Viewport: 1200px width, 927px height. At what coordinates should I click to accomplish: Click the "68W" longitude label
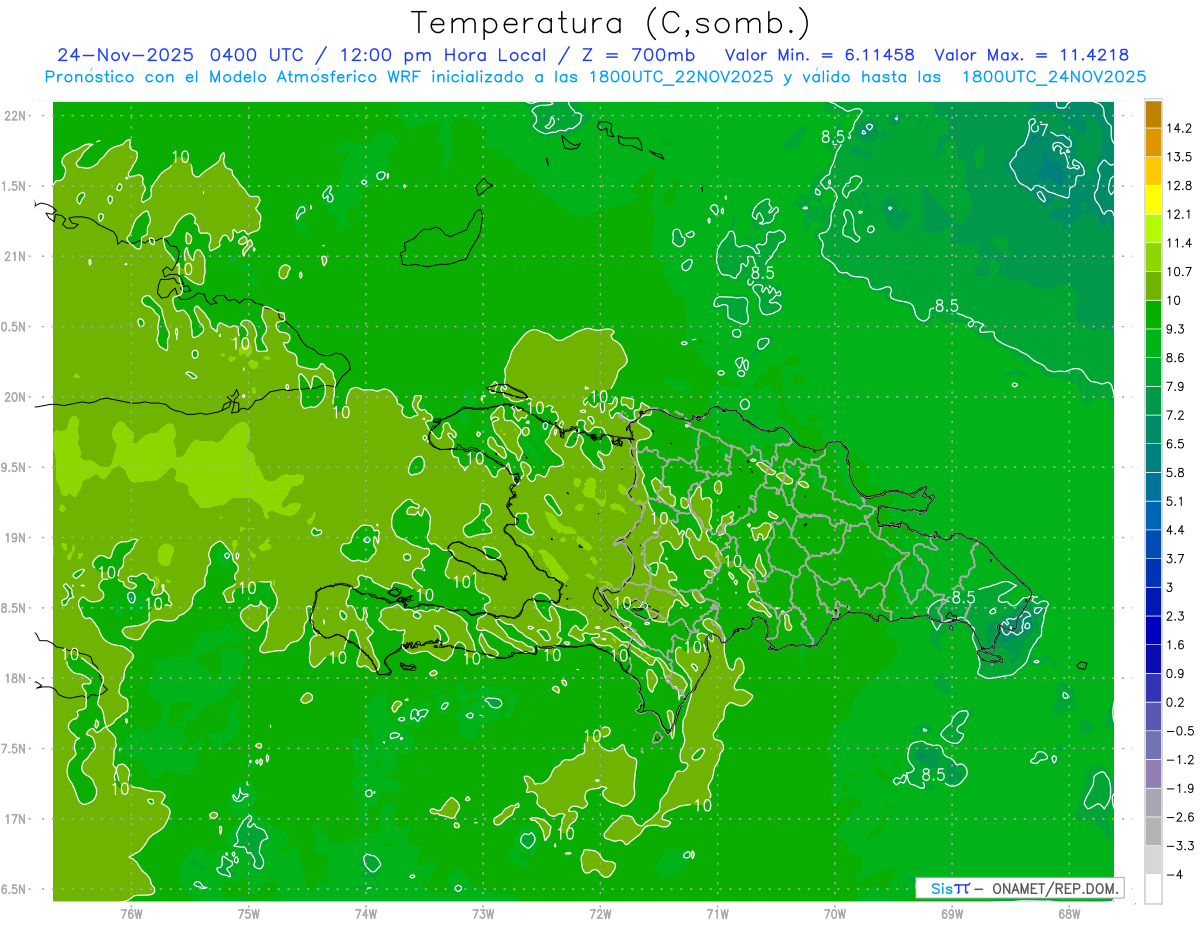(x=1068, y=914)
